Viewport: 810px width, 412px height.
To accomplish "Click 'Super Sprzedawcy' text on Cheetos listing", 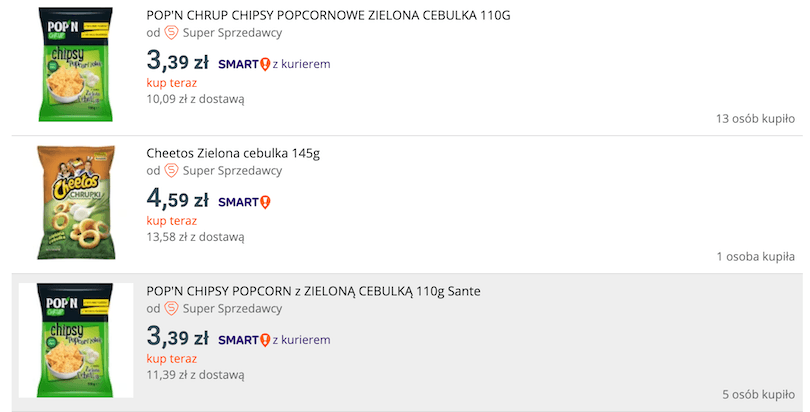I will [232, 170].
